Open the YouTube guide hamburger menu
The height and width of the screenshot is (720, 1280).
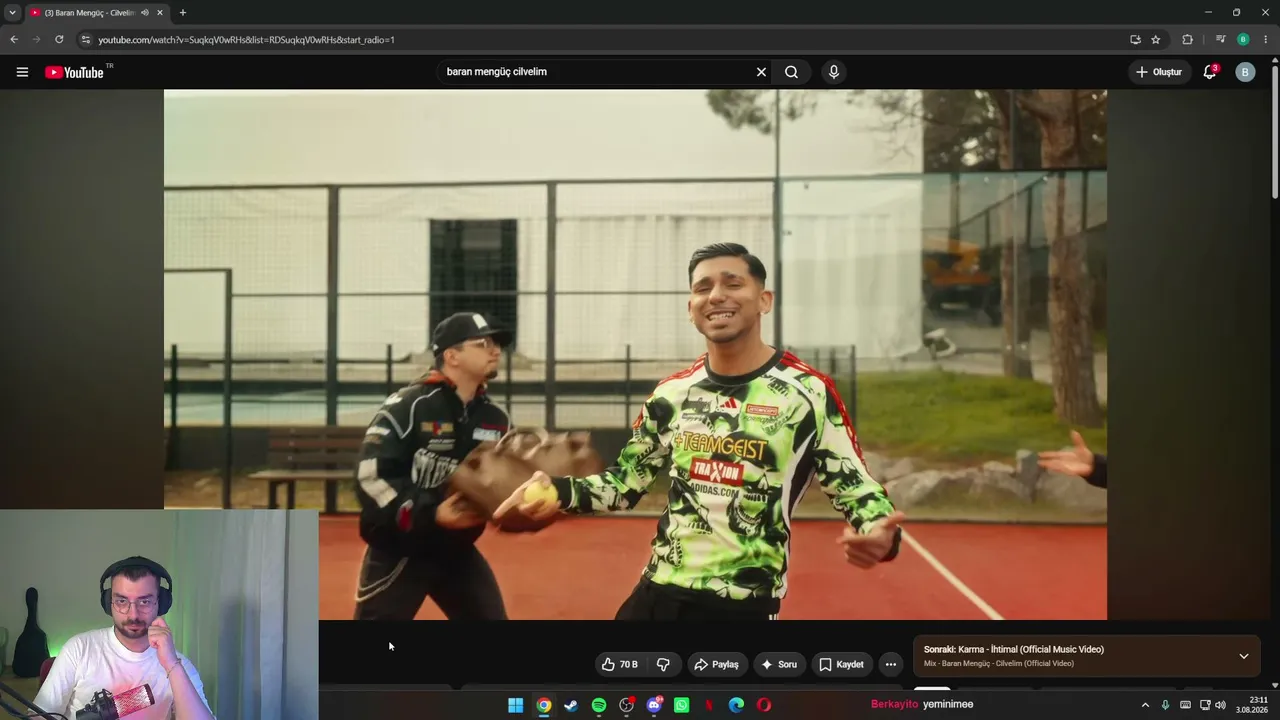click(22, 72)
